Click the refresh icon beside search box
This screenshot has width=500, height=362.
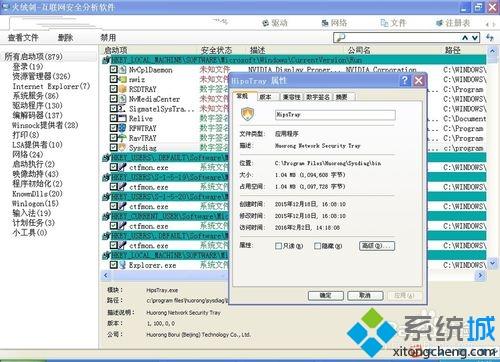click(x=489, y=38)
